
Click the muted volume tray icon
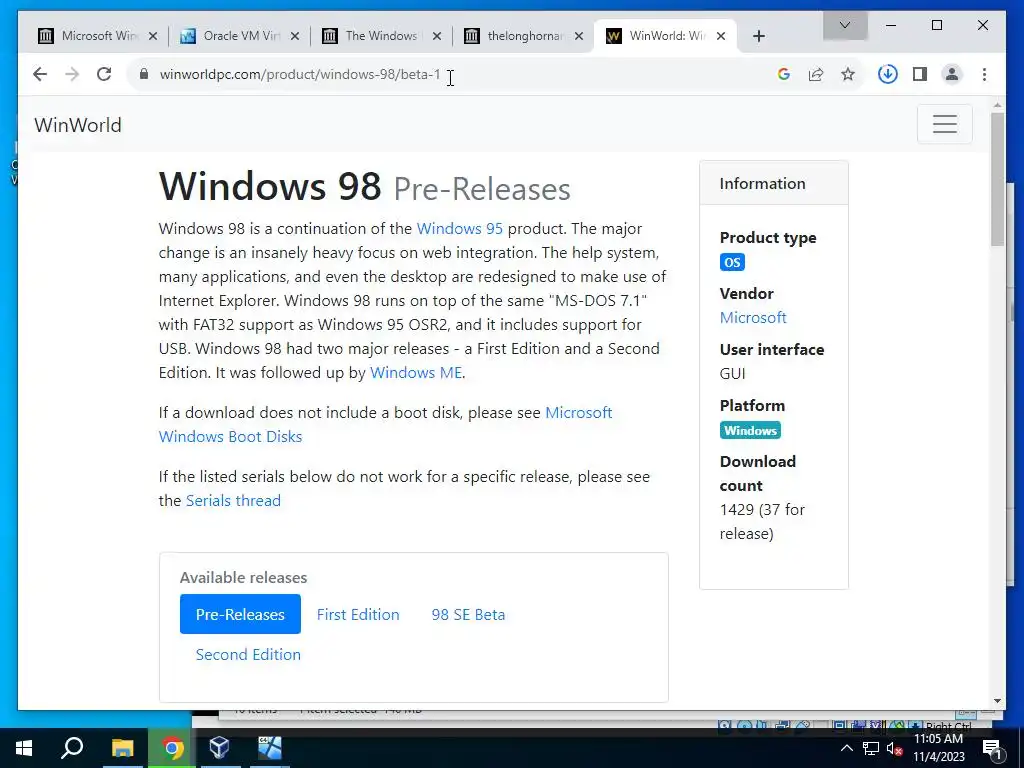895,748
